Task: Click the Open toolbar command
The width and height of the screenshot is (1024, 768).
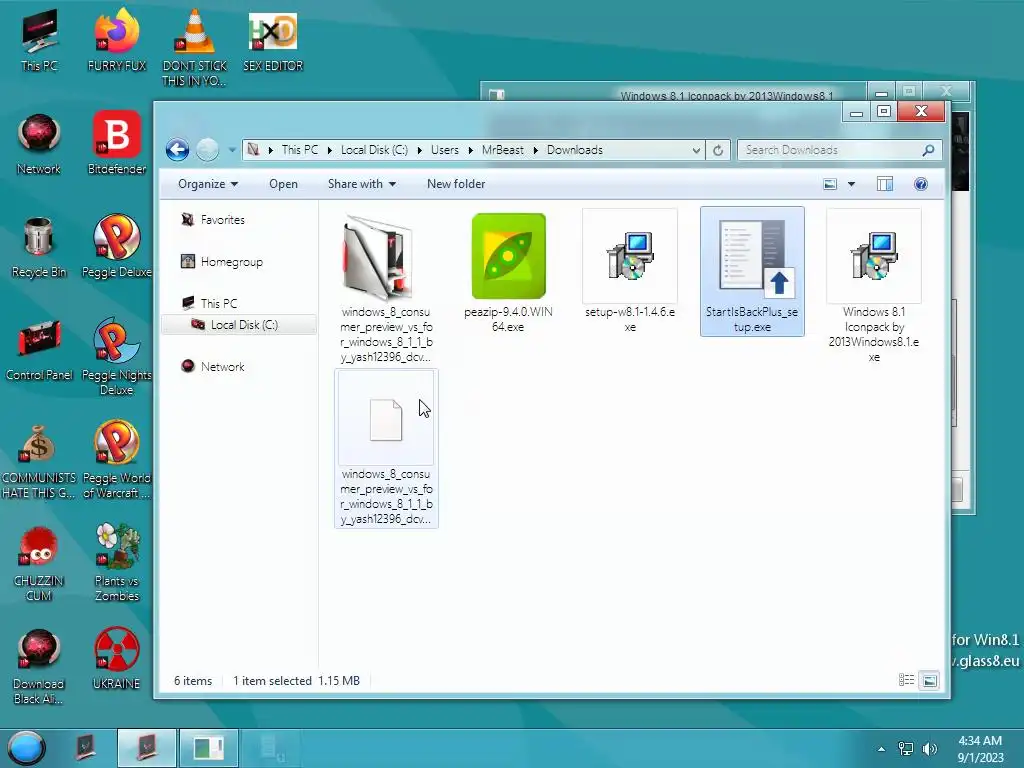Action: point(283,184)
